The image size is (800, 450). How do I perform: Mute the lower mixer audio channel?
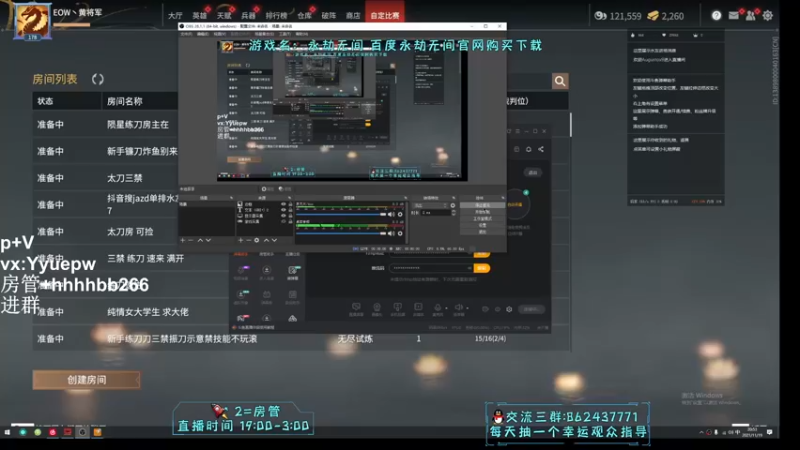tap(391, 234)
